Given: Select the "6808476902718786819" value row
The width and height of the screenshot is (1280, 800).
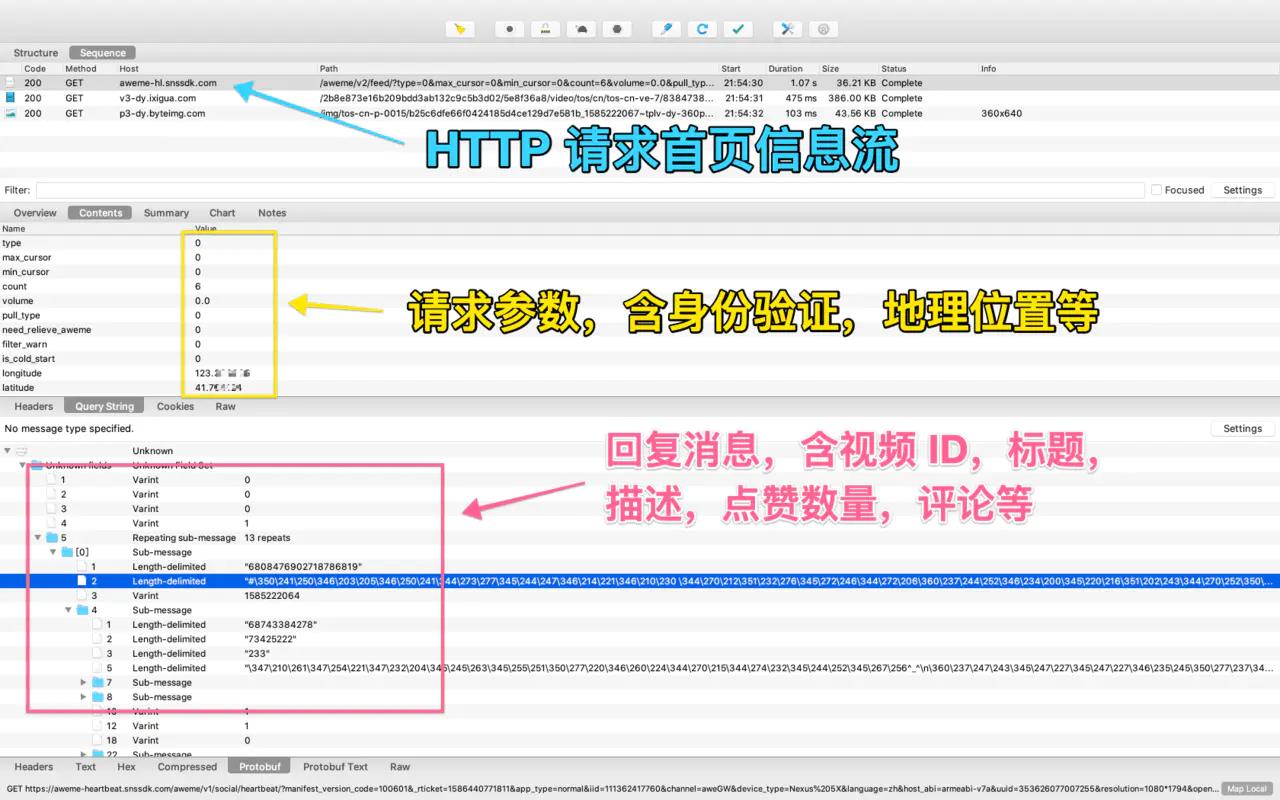Looking at the screenshot, I should [640, 567].
